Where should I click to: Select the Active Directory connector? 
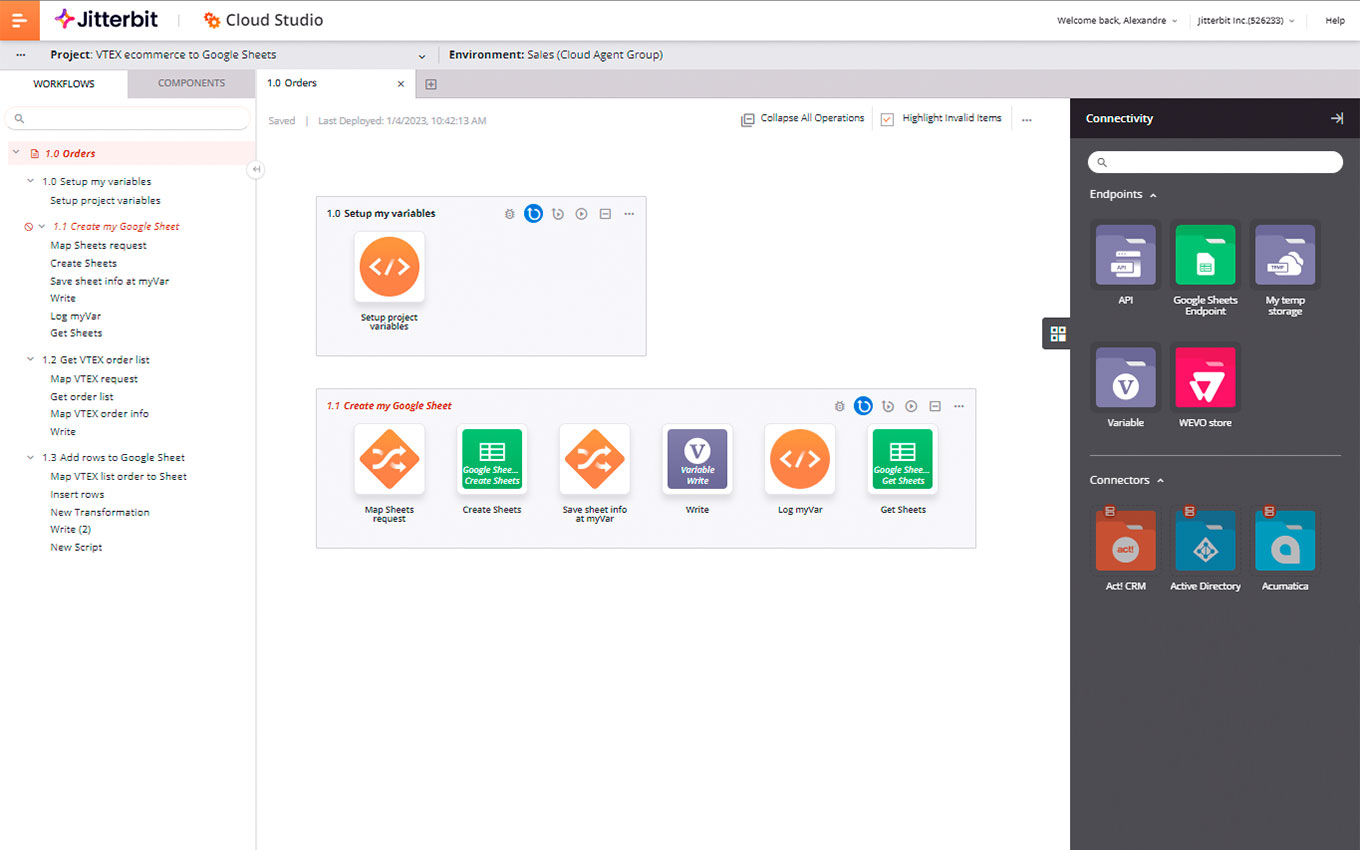click(x=1205, y=540)
